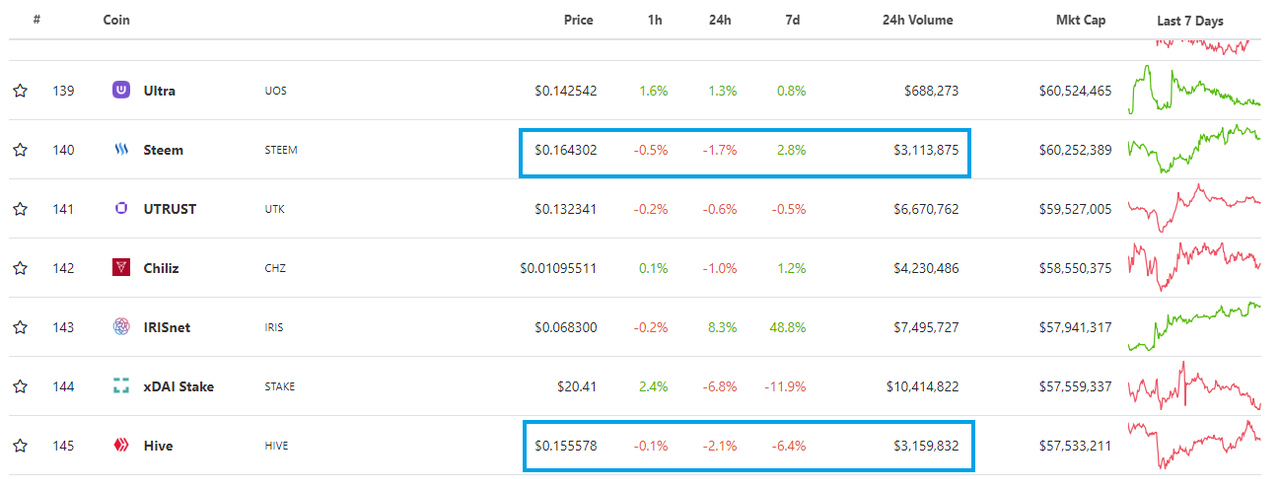The width and height of the screenshot is (1280, 479).
Task: Open the Hive coin page
Action: coord(158,446)
